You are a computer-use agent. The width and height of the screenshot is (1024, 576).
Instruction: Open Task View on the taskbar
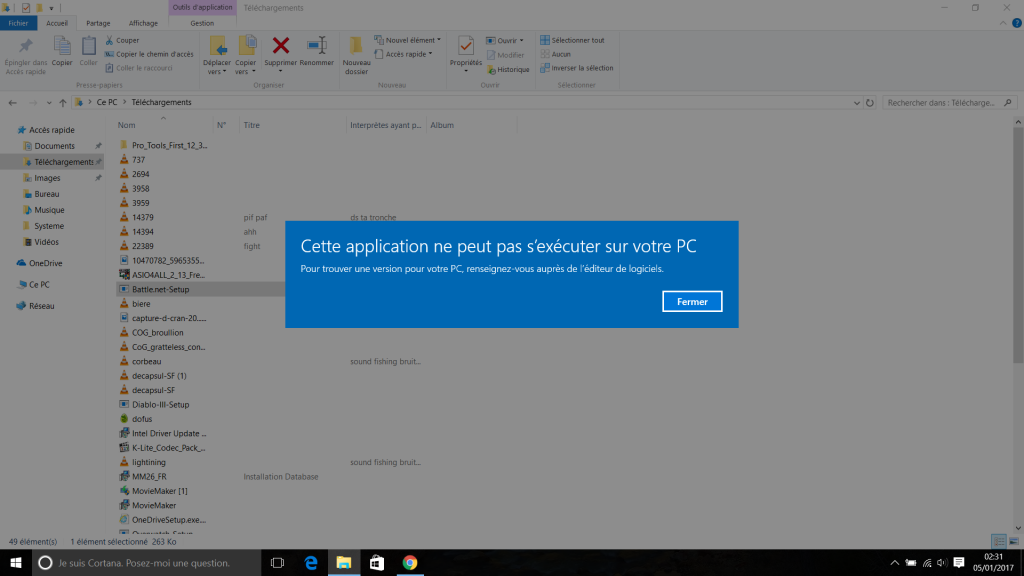pyautogui.click(x=278, y=562)
